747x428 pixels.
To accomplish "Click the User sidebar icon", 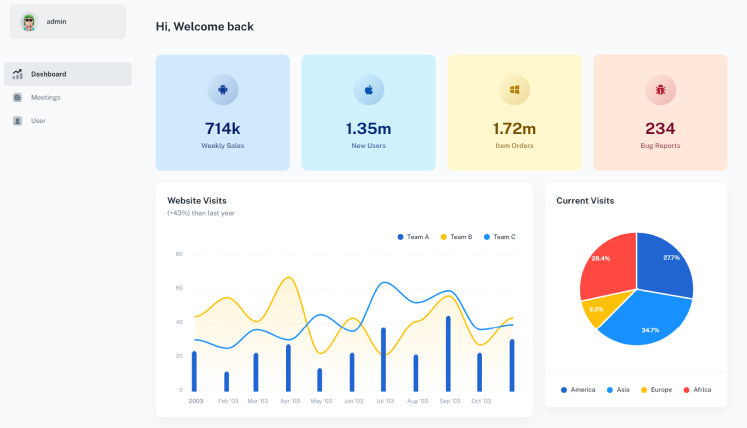I will (x=18, y=121).
